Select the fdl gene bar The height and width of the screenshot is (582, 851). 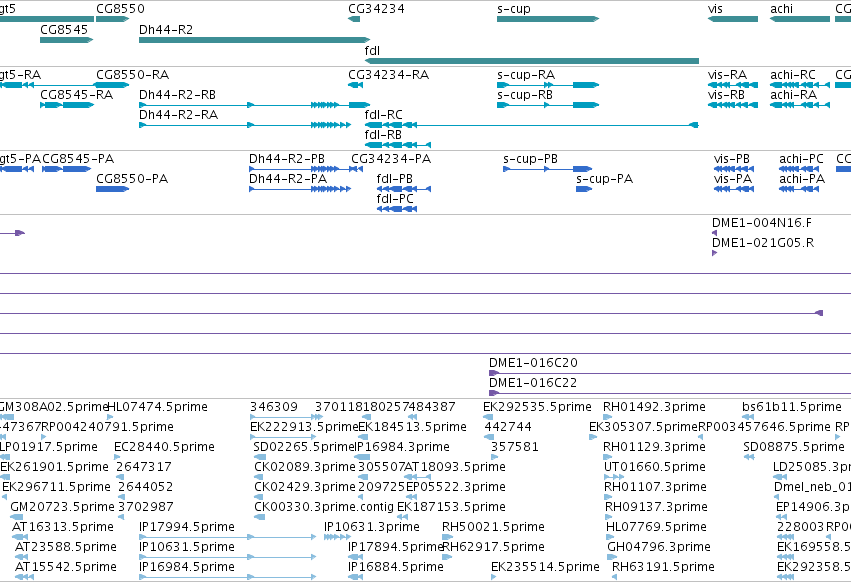pyautogui.click(x=532, y=61)
